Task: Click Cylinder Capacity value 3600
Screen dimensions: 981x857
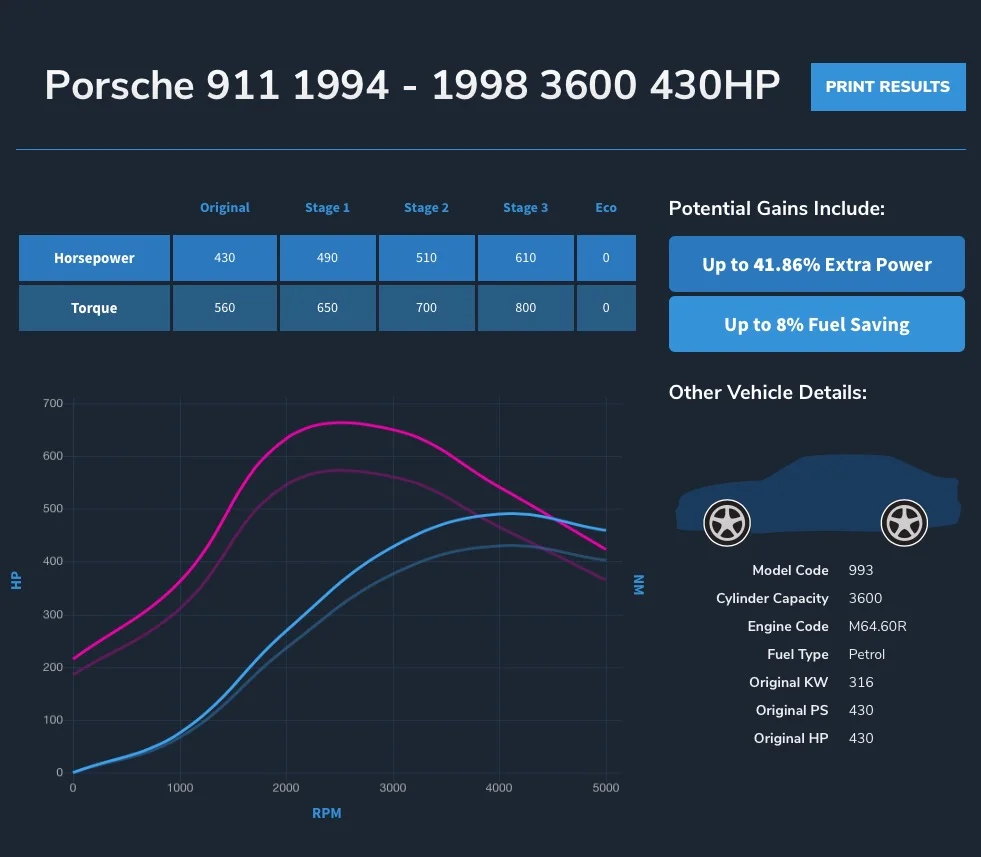Action: [865, 598]
